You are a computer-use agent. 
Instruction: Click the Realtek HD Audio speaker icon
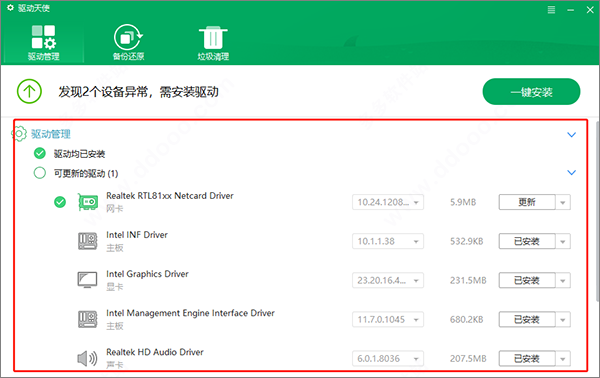coord(87,358)
